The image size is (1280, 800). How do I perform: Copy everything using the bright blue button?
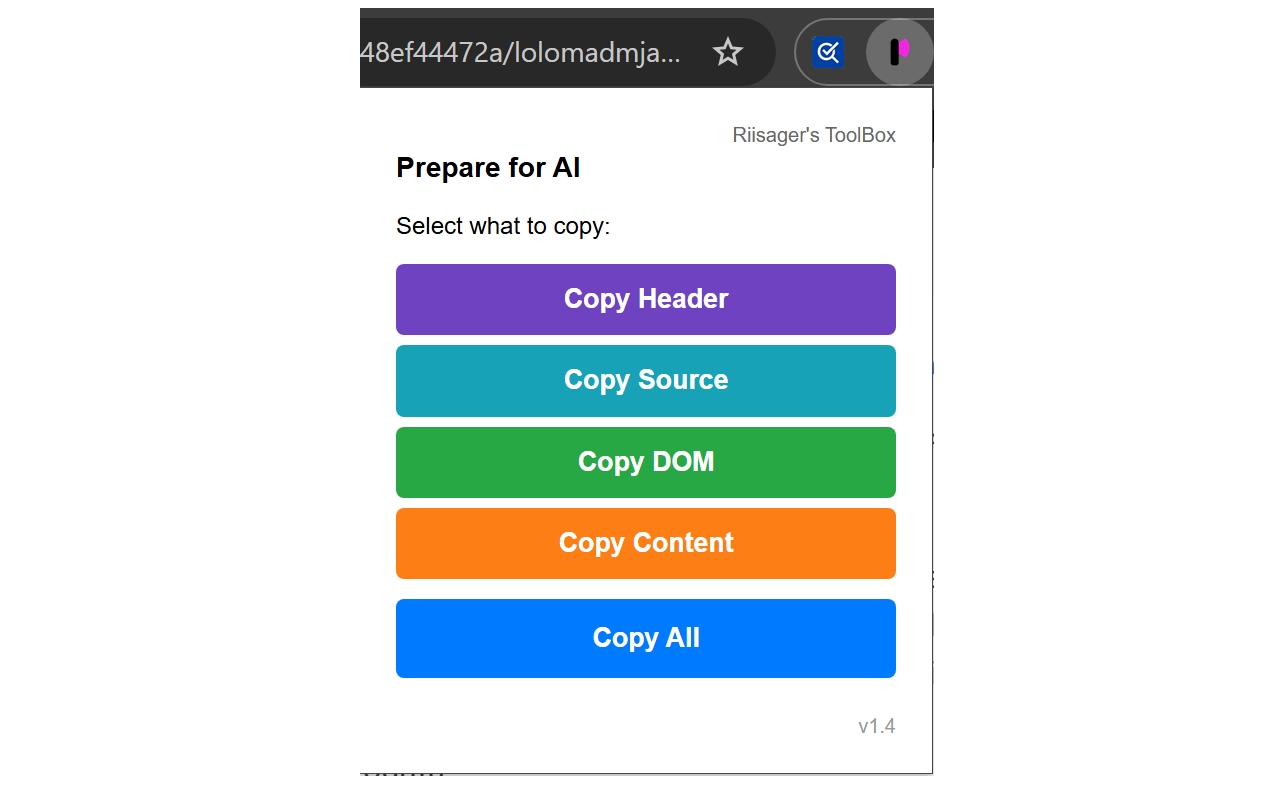[x=646, y=638]
